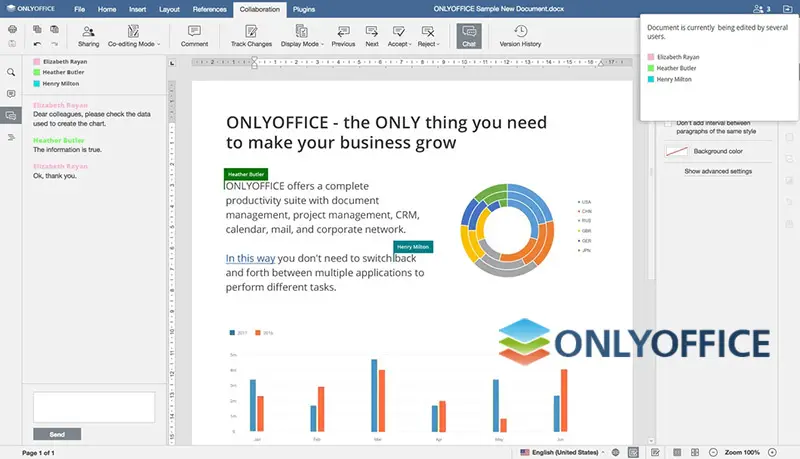Toggle Track Changes

(x=251, y=36)
